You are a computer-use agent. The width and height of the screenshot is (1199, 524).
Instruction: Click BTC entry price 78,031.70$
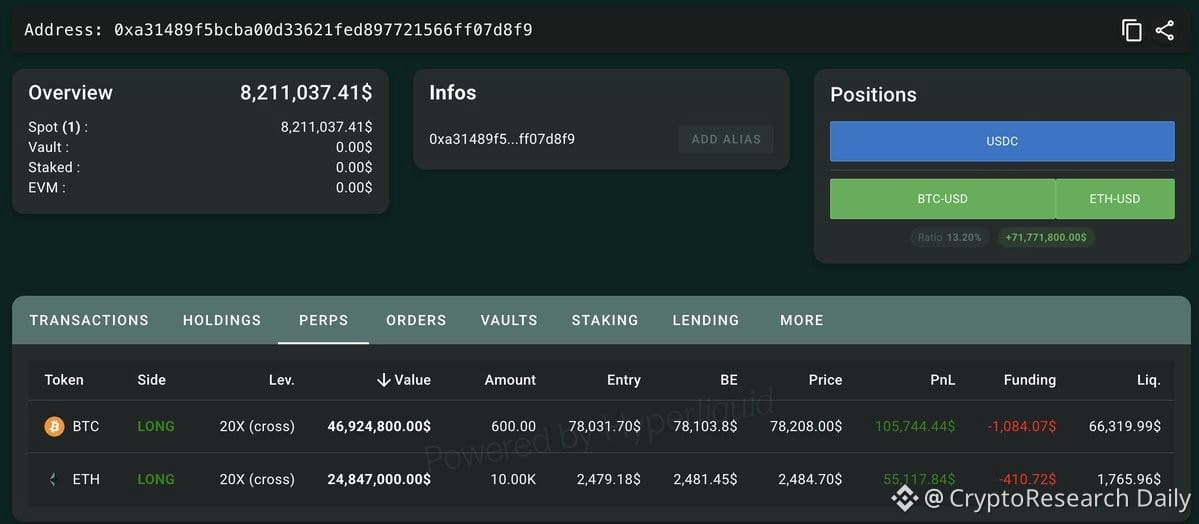[x=605, y=426]
